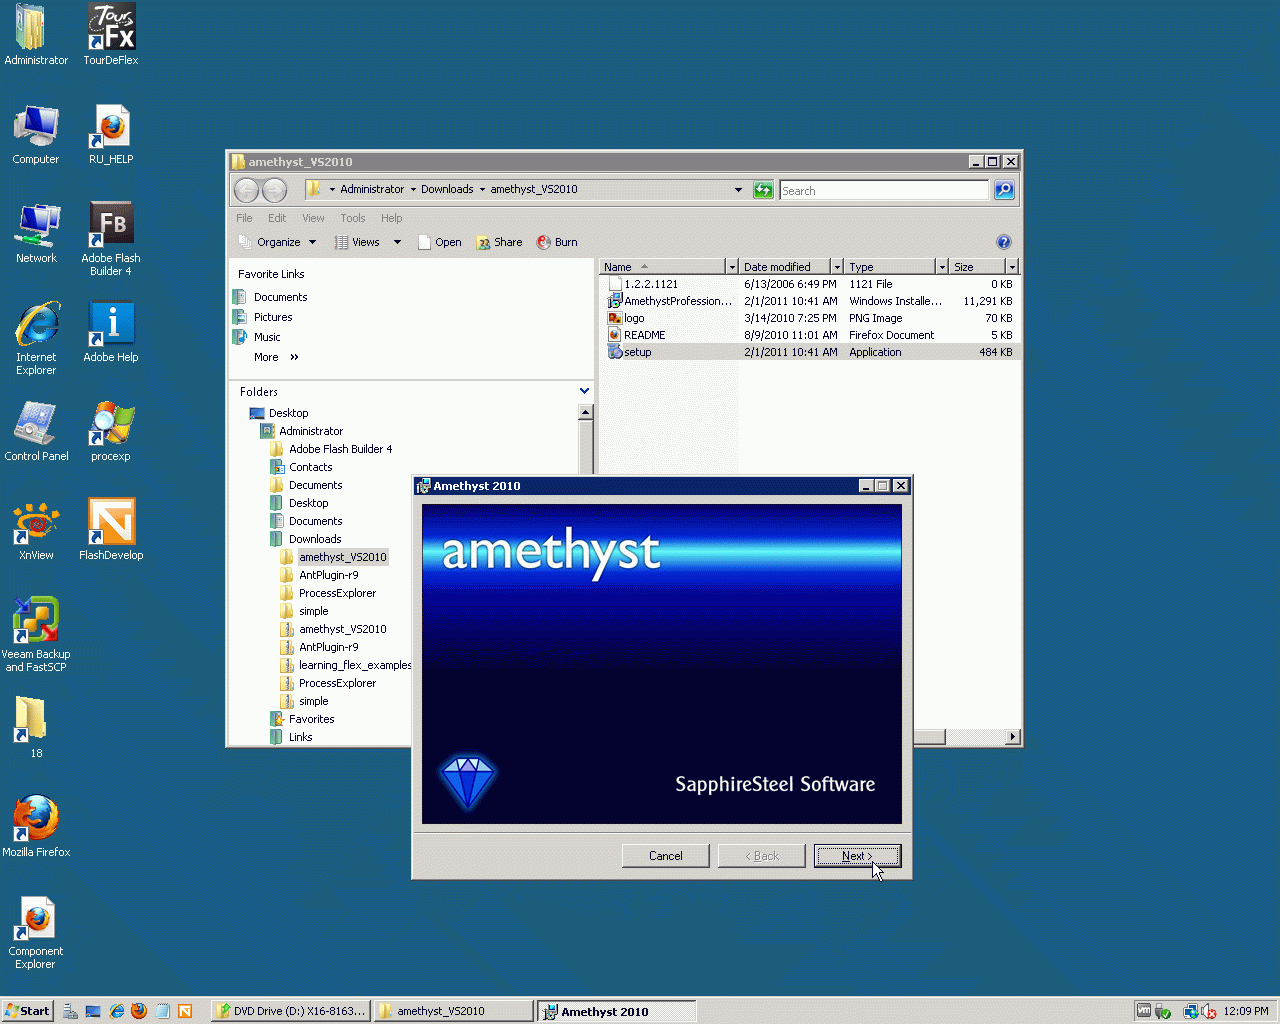Launch FlashDevelop from the Quick Launch bar
Image resolution: width=1280 pixels, height=1024 pixels.
coord(185,1011)
